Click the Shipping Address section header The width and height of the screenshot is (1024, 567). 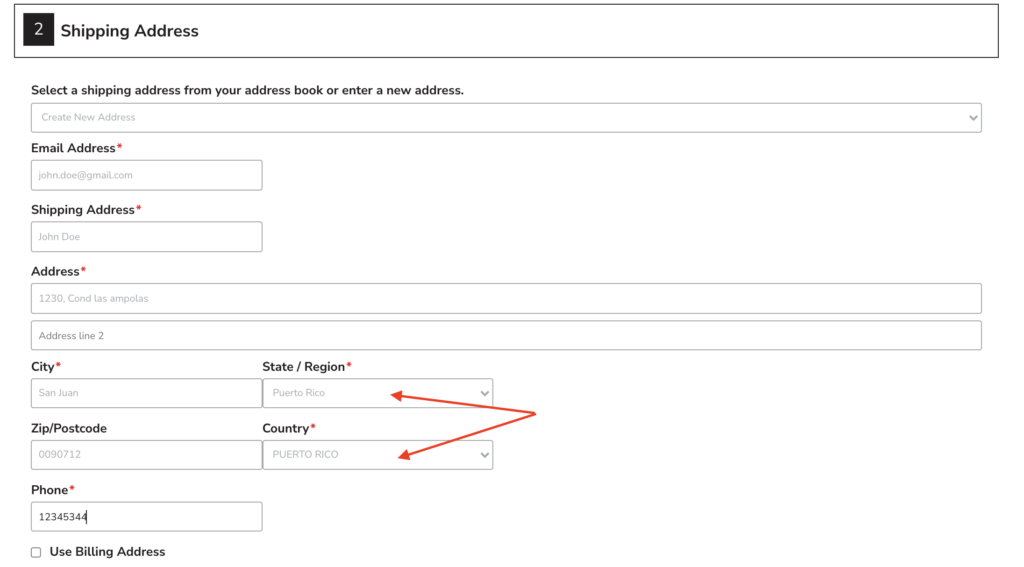coord(129,31)
